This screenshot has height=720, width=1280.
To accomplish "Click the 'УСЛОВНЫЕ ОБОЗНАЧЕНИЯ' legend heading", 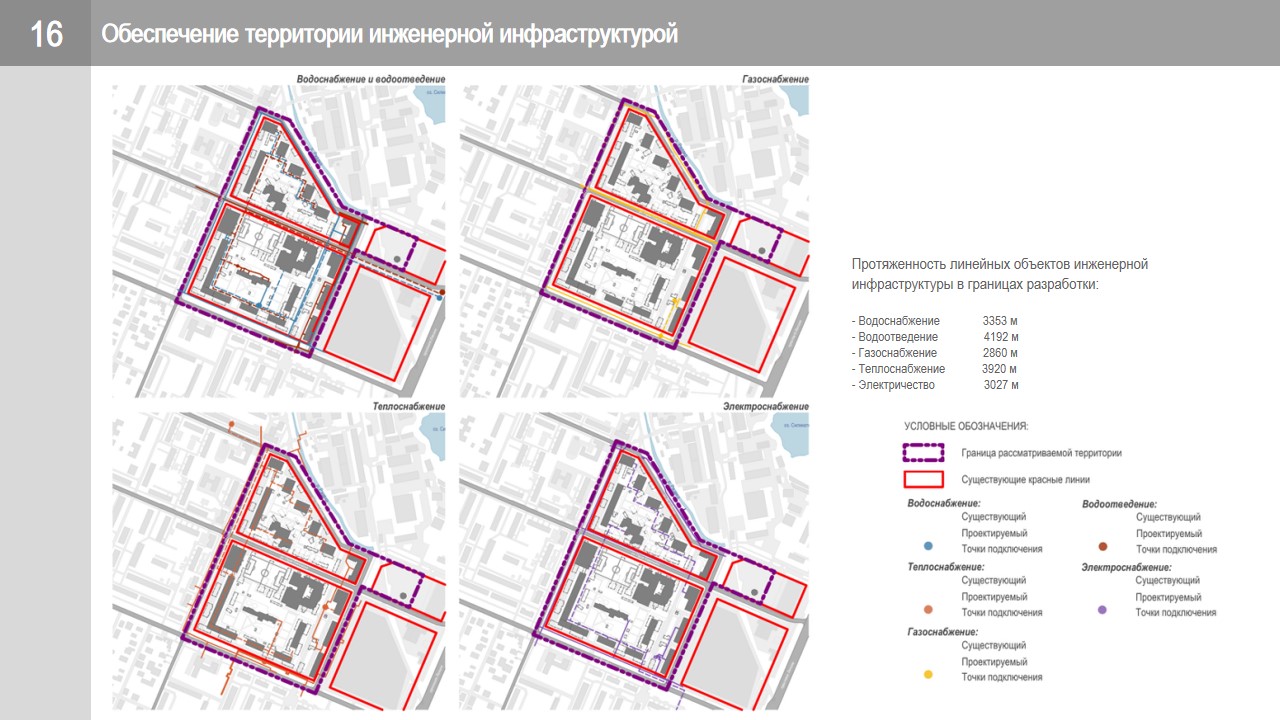I will [x=965, y=426].
